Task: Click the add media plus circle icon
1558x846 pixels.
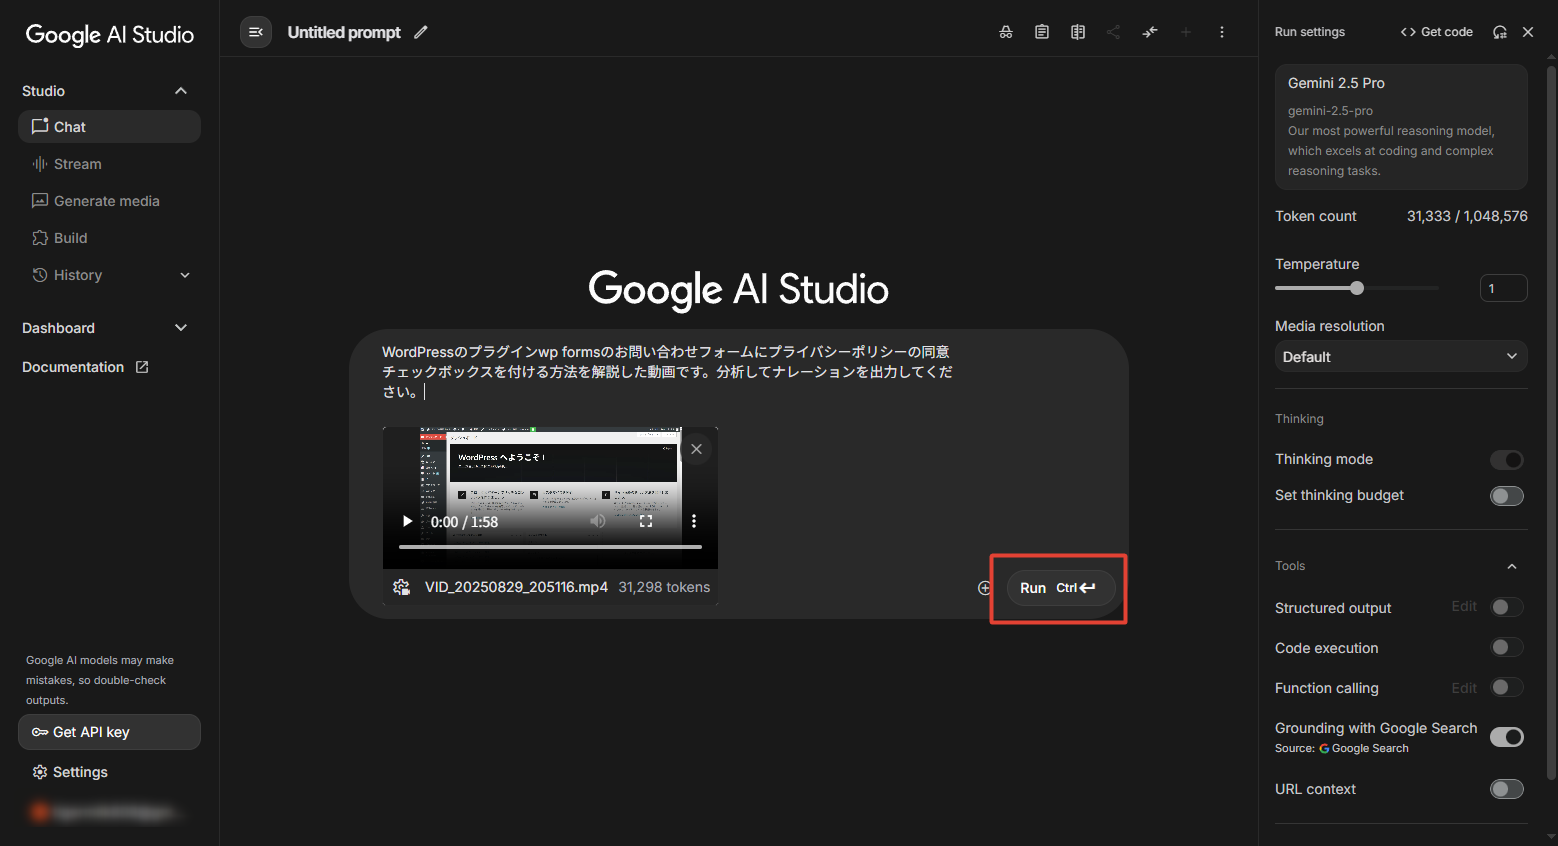Action: (x=985, y=588)
